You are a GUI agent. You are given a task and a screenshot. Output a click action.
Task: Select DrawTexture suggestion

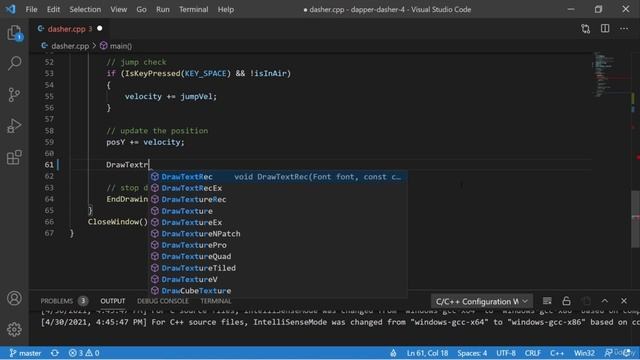pos(278,211)
